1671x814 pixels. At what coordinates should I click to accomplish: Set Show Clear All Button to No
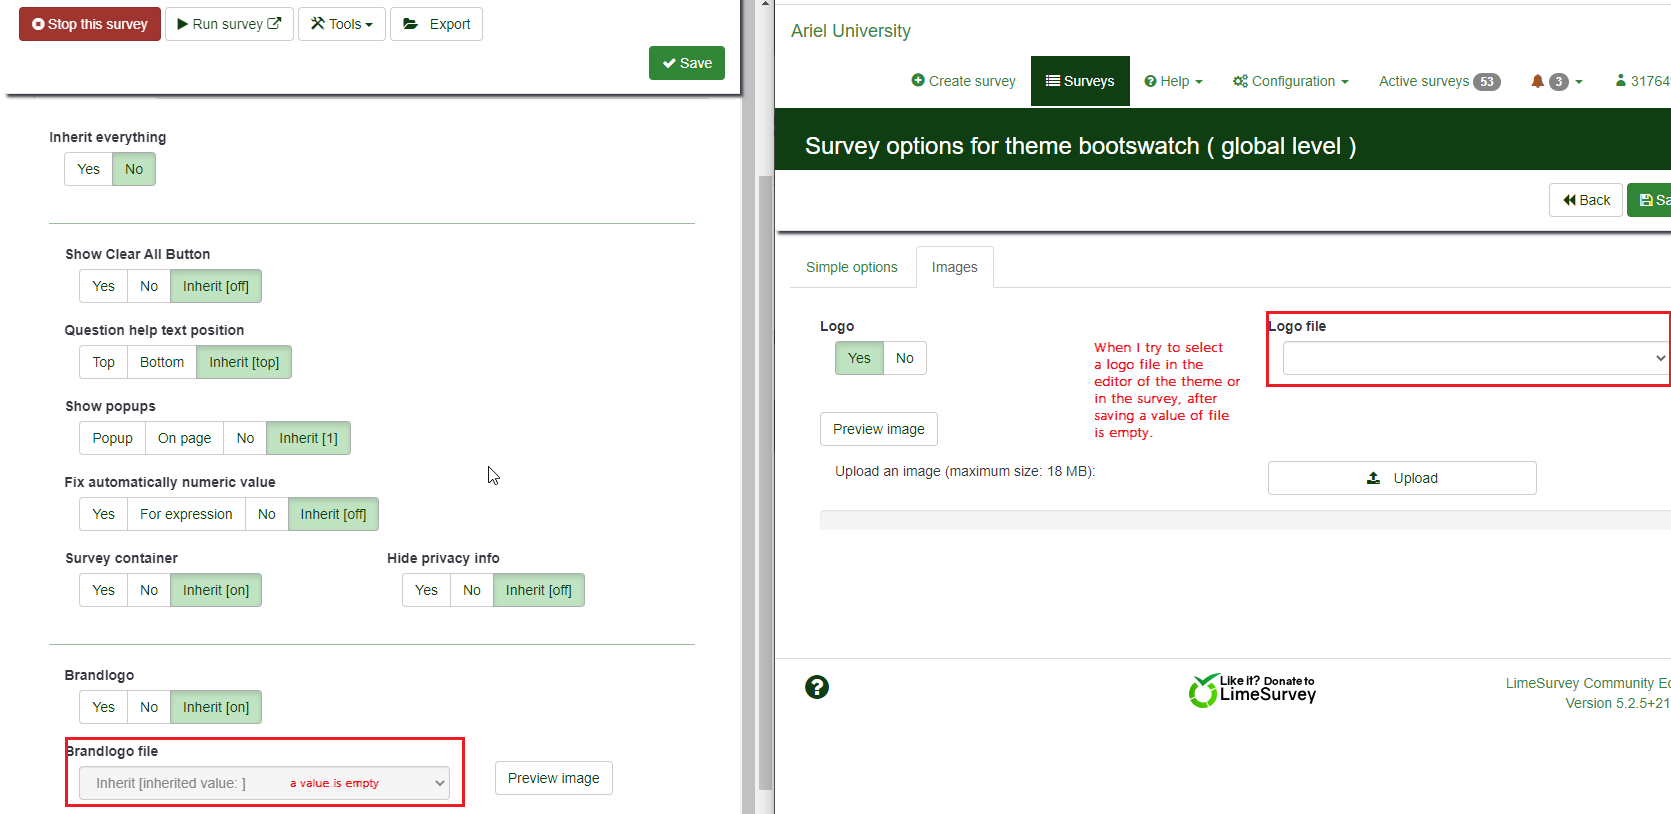tap(149, 286)
